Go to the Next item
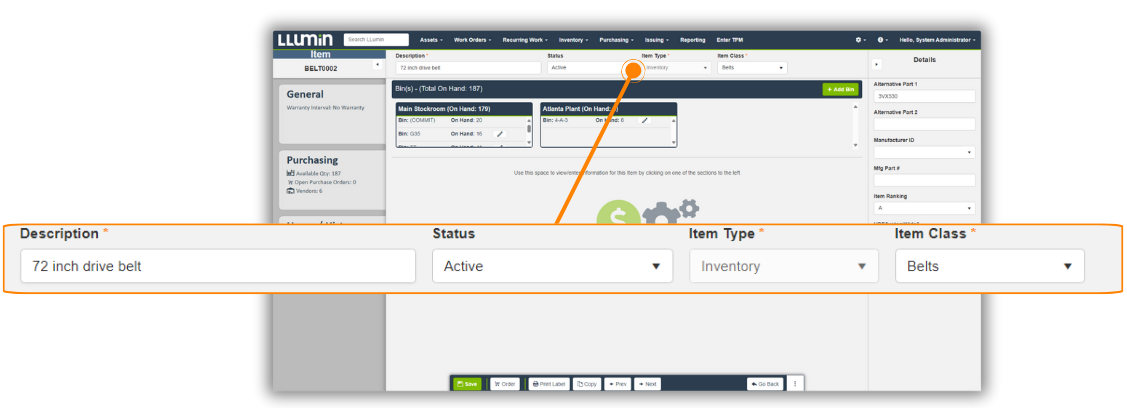 click(x=647, y=384)
